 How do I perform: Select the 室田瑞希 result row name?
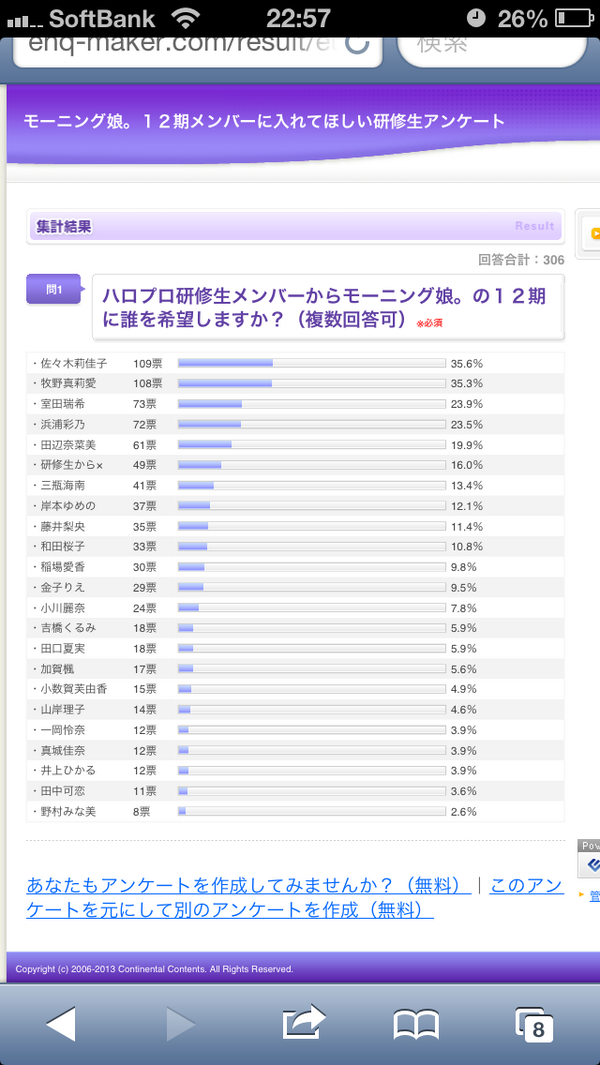click(x=70, y=404)
